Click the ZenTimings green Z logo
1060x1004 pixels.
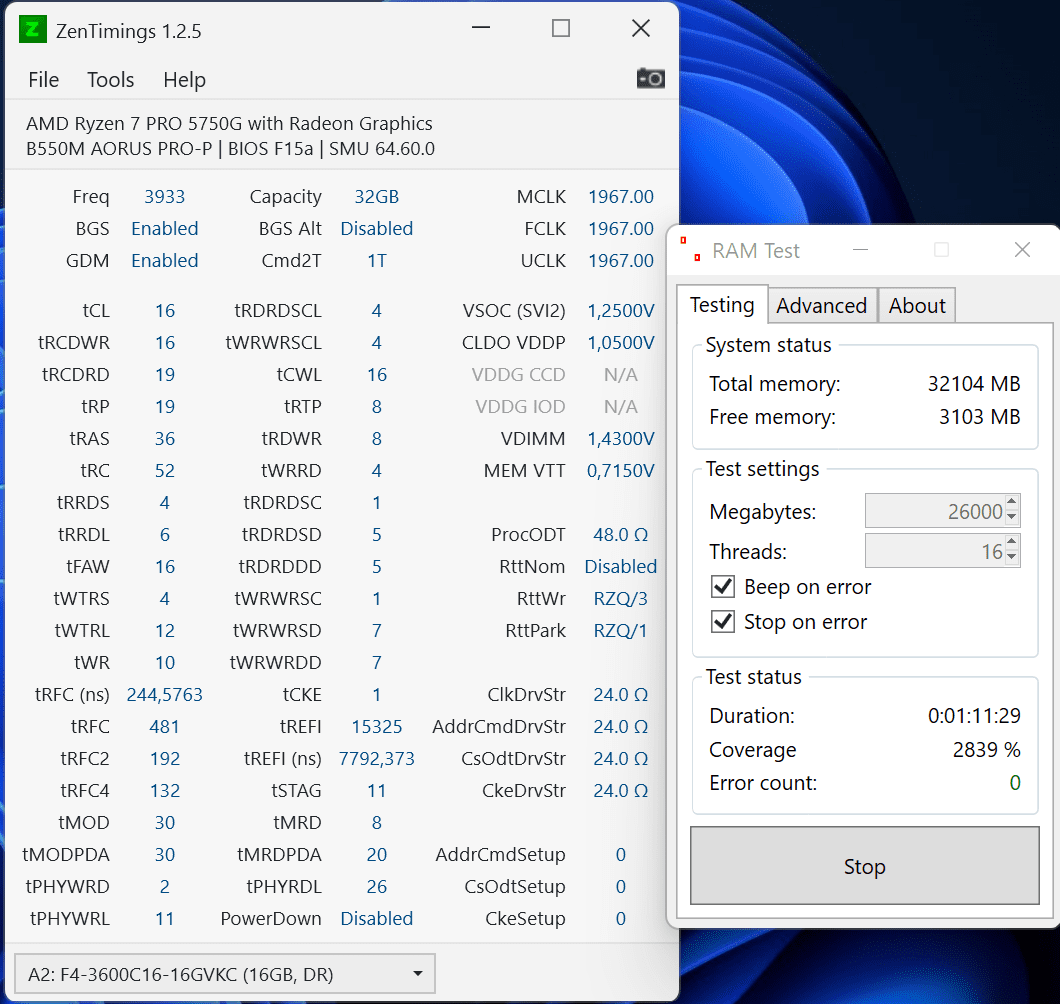[32, 30]
